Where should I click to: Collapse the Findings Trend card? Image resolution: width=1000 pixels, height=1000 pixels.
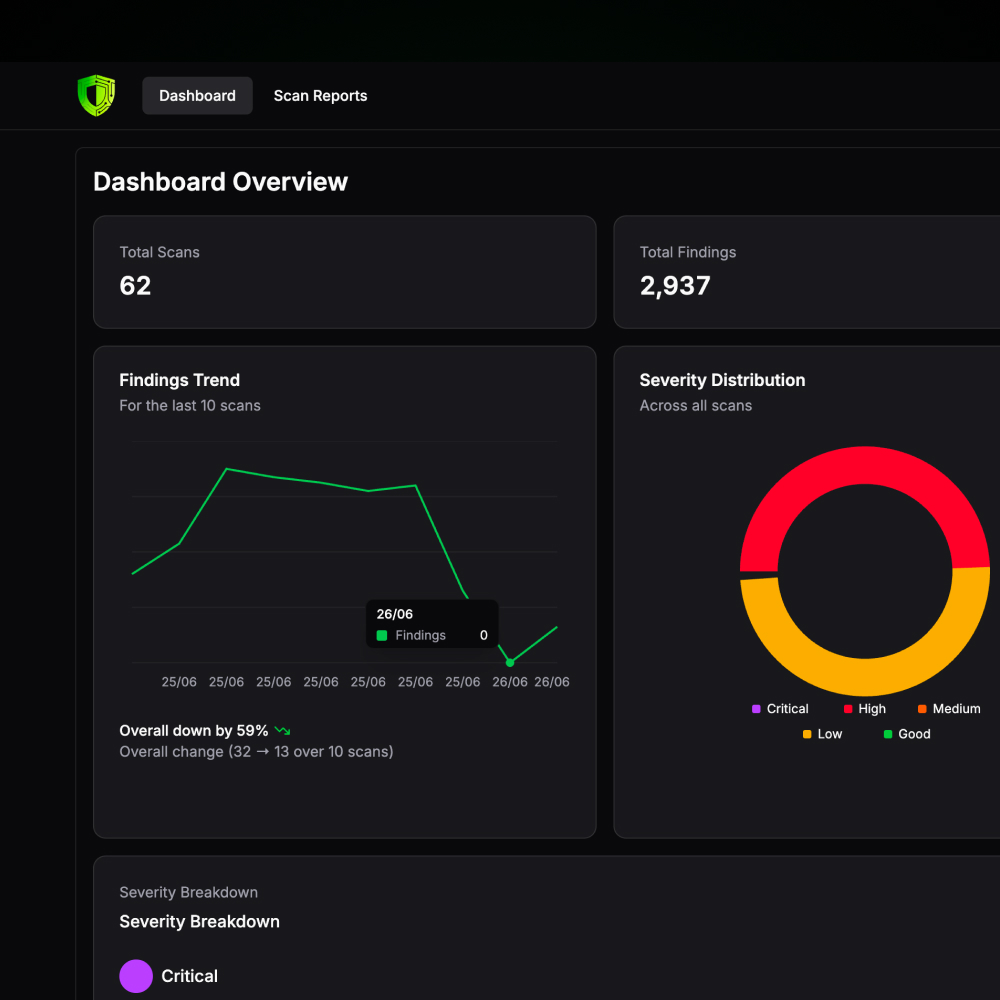pyautogui.click(x=180, y=380)
